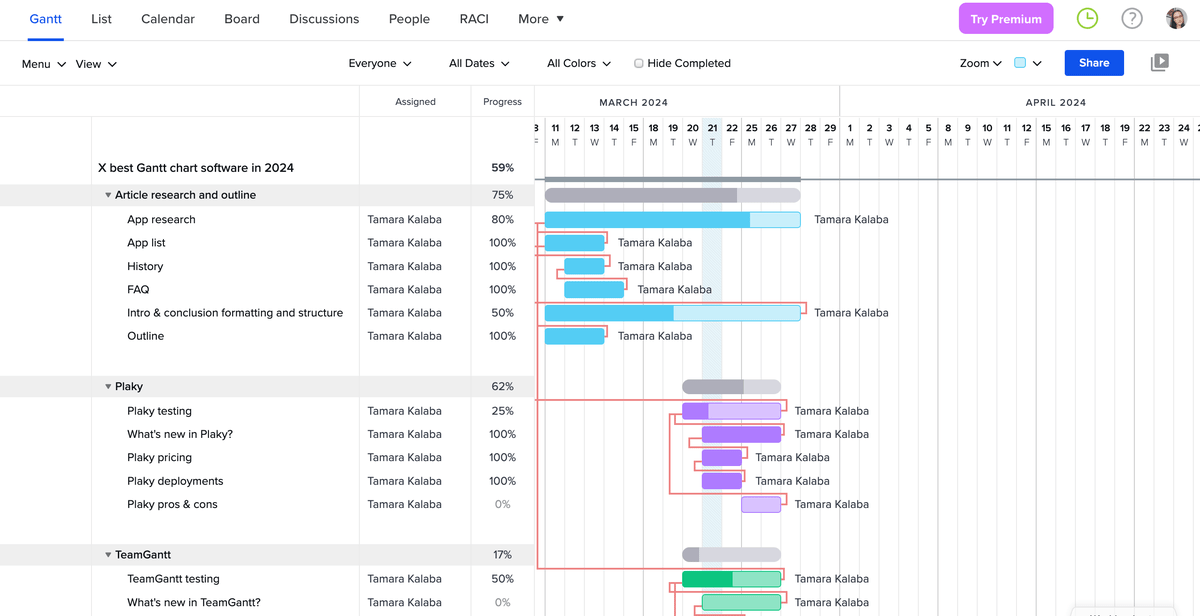Click the presentation play icon beside Share
Image resolution: width=1200 pixels, height=616 pixels.
pos(1159,63)
